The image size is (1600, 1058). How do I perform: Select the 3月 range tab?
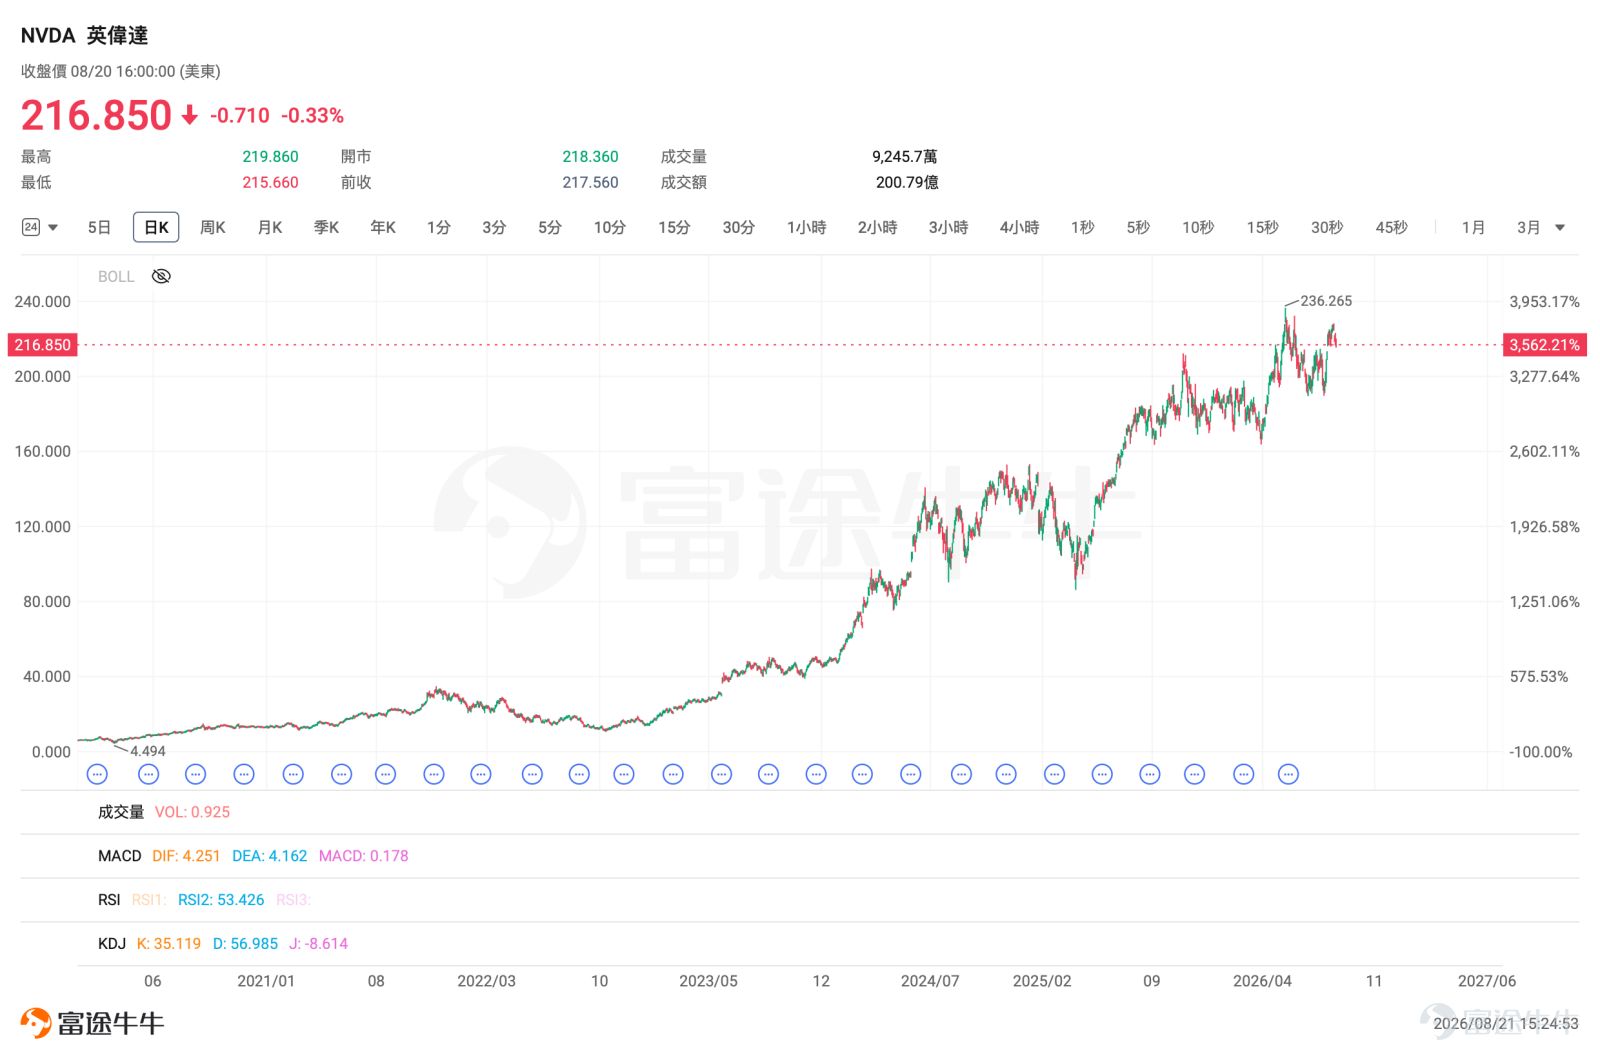[x=1528, y=227]
